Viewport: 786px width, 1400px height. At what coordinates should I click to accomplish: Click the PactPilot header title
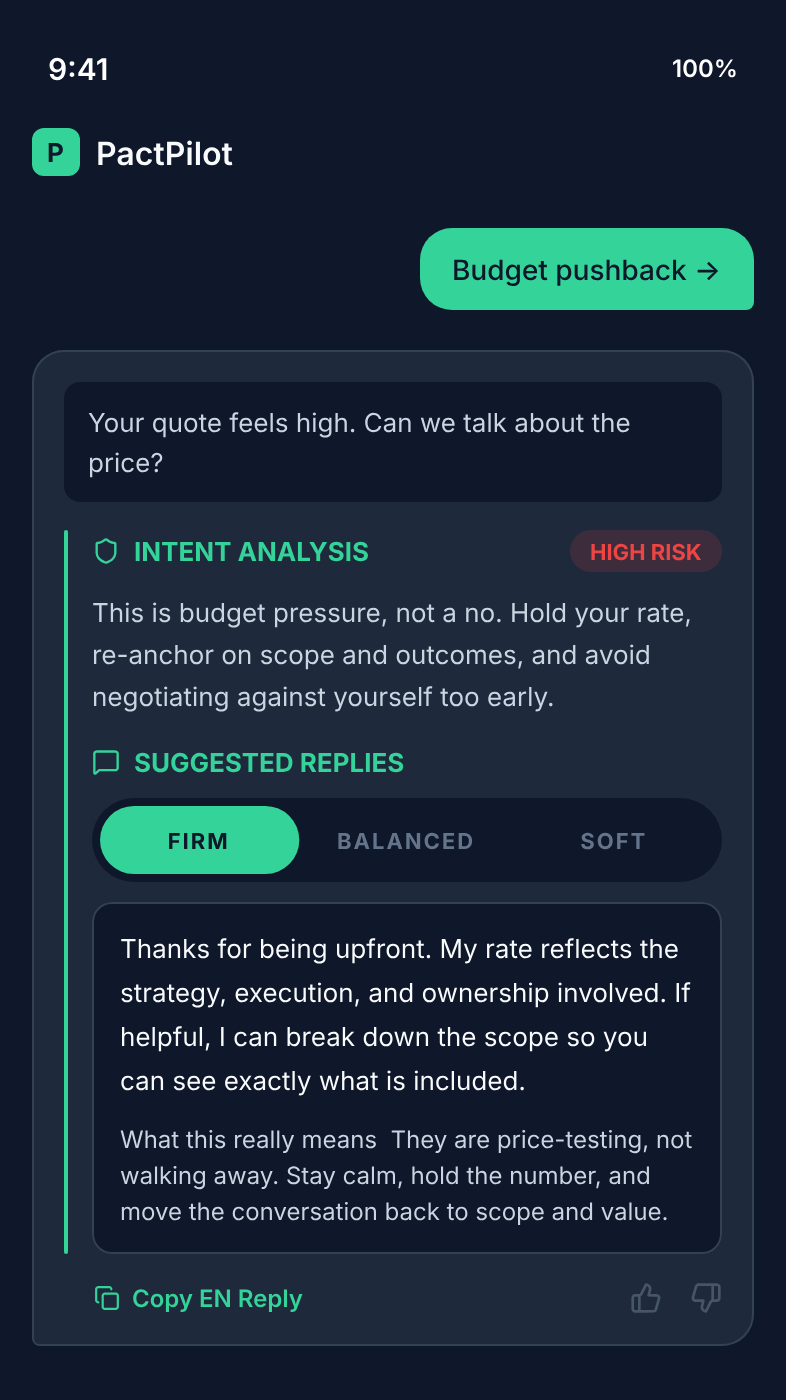[164, 153]
